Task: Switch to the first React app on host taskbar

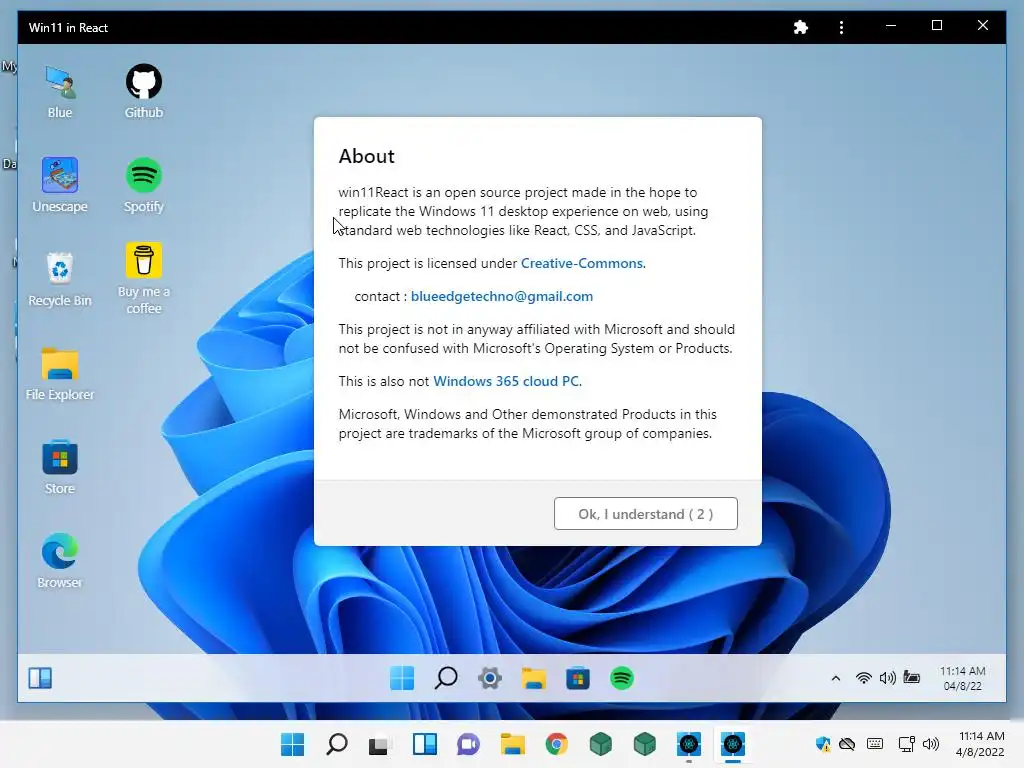Action: coord(688,744)
